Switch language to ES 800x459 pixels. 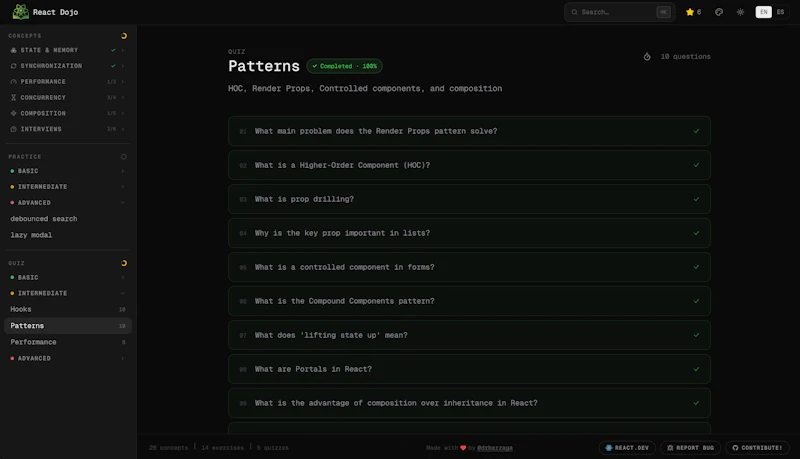point(780,12)
